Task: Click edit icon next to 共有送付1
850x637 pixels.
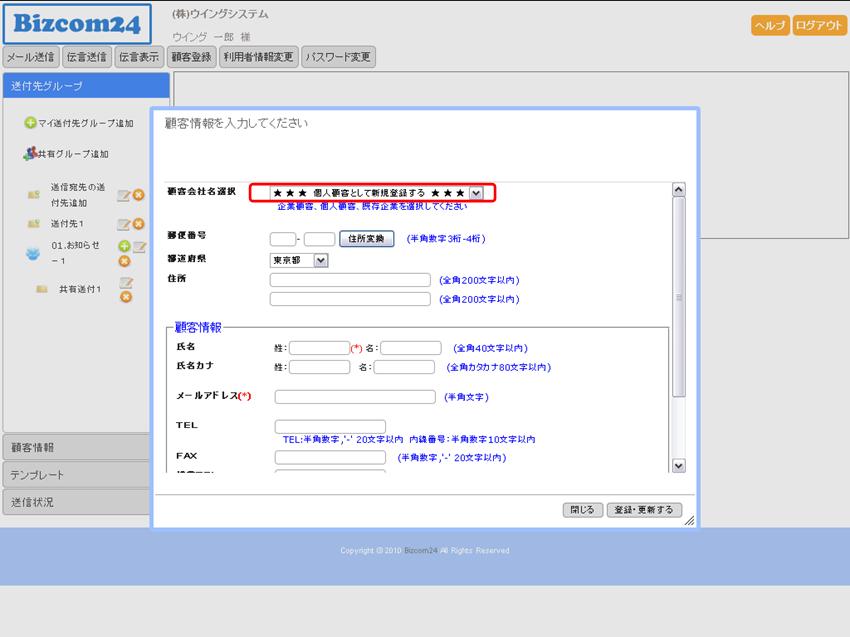Action: click(126, 283)
